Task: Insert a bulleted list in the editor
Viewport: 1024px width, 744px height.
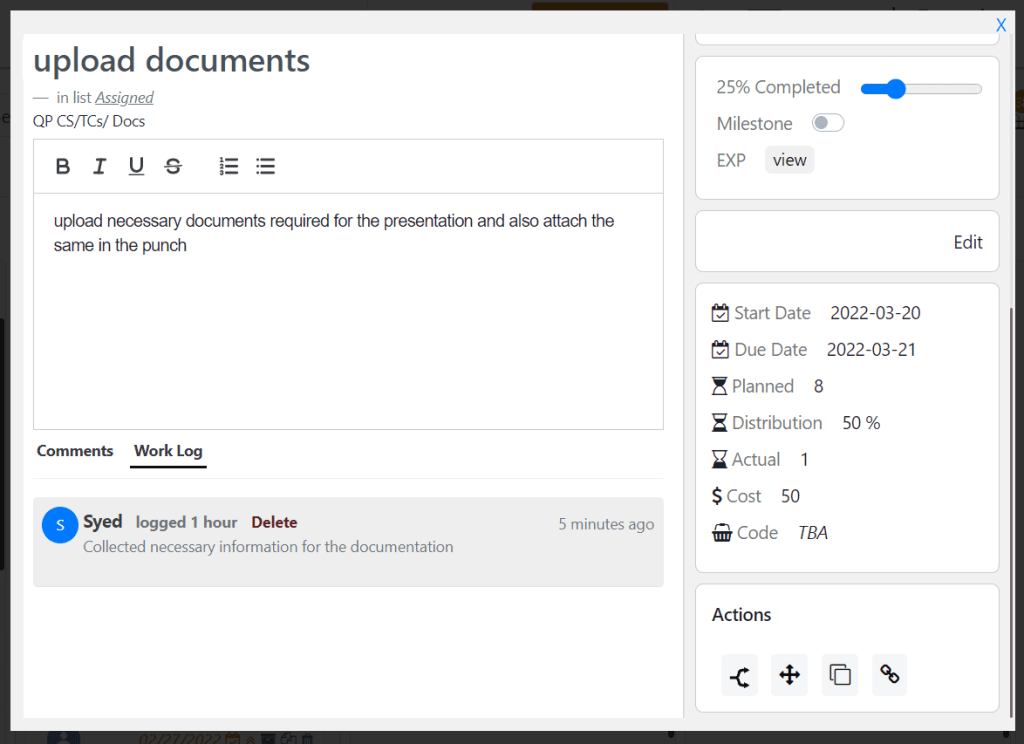Action: click(x=265, y=167)
